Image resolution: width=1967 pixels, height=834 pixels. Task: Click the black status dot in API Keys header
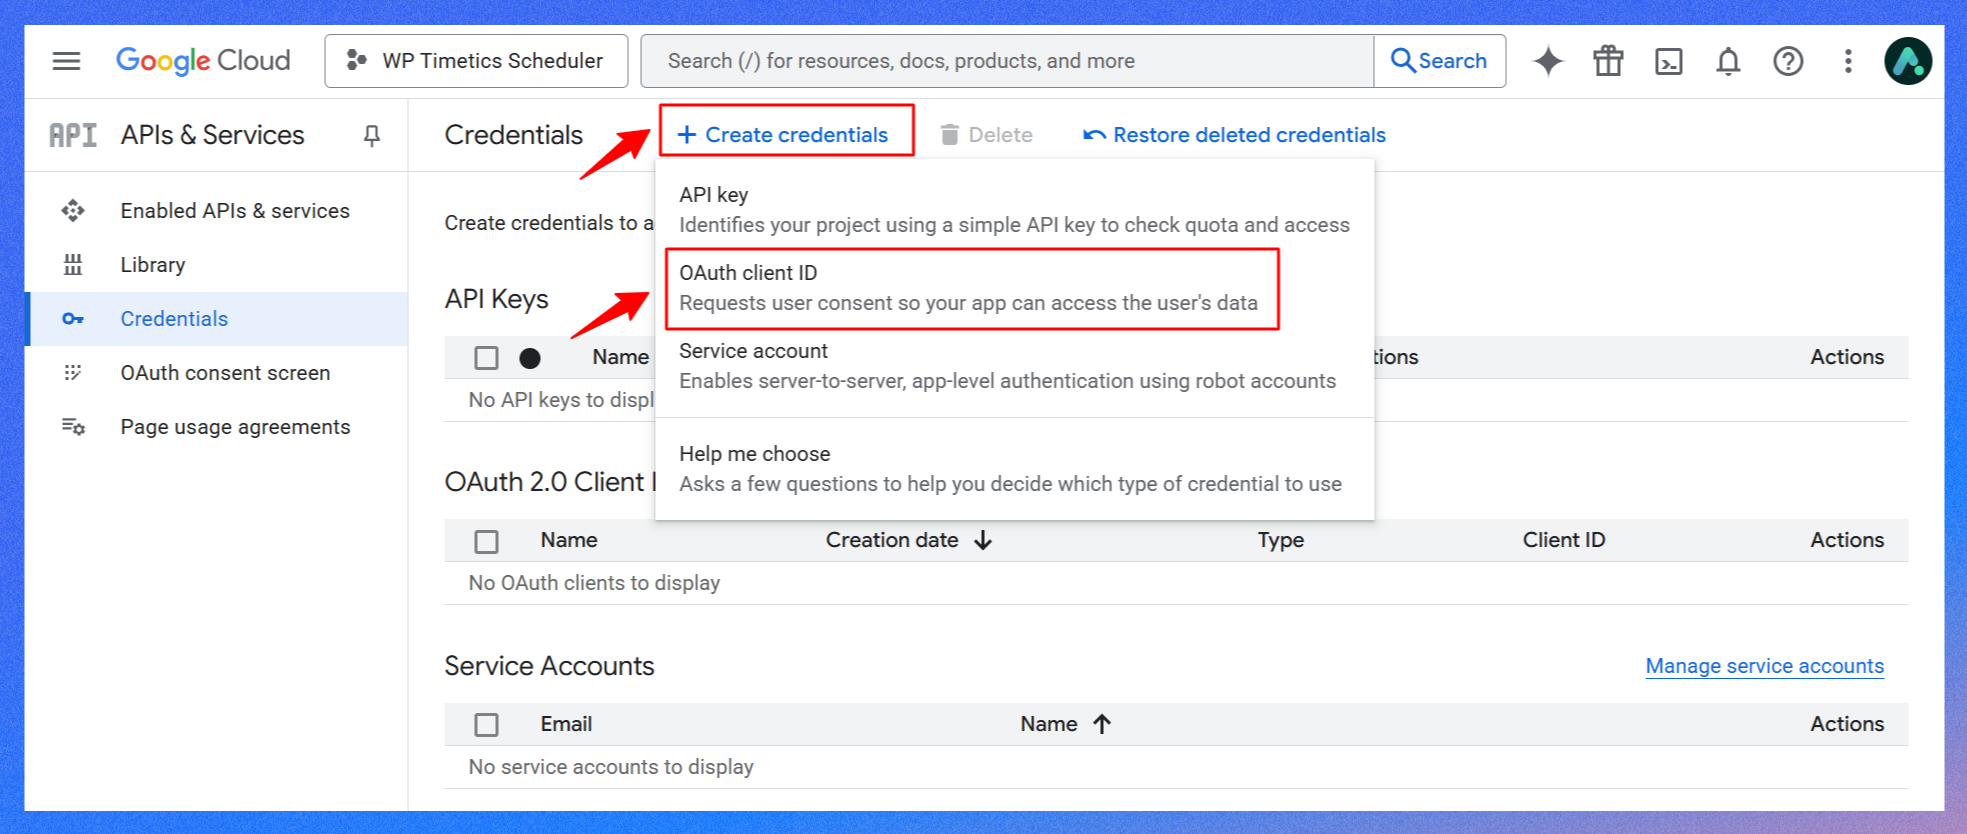point(530,358)
